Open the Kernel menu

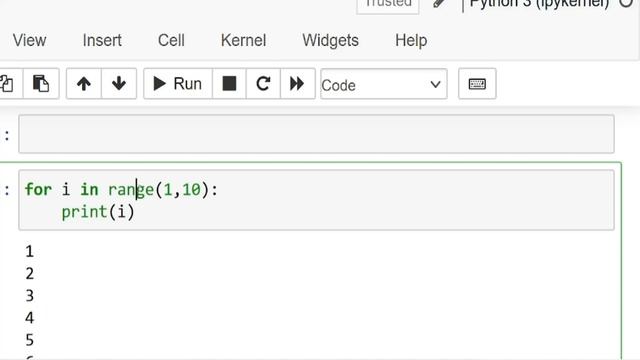243,40
